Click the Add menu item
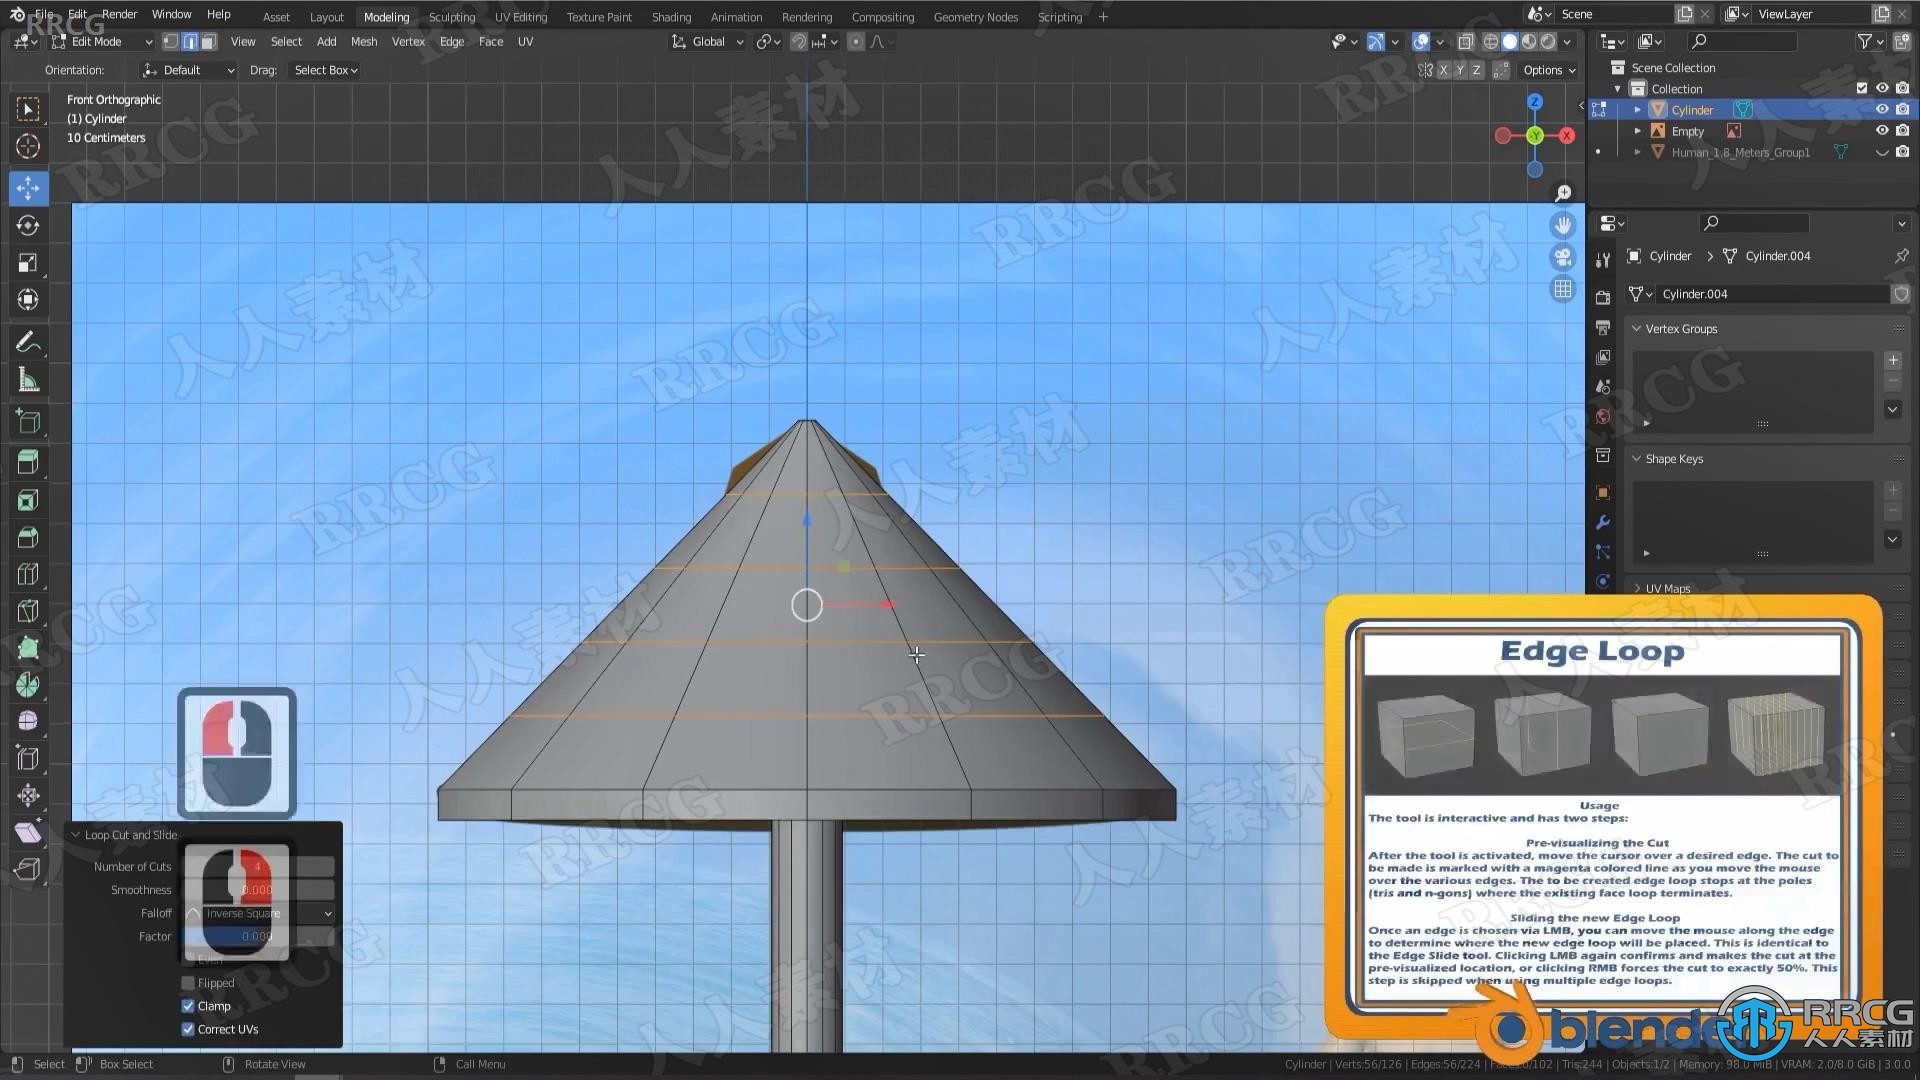 pyautogui.click(x=326, y=41)
